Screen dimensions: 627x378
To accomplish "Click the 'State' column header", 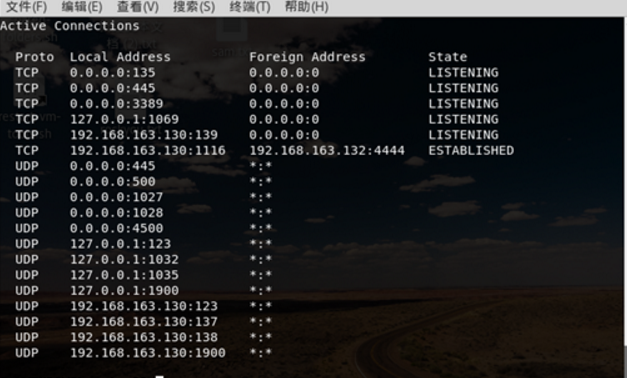I will [447, 57].
